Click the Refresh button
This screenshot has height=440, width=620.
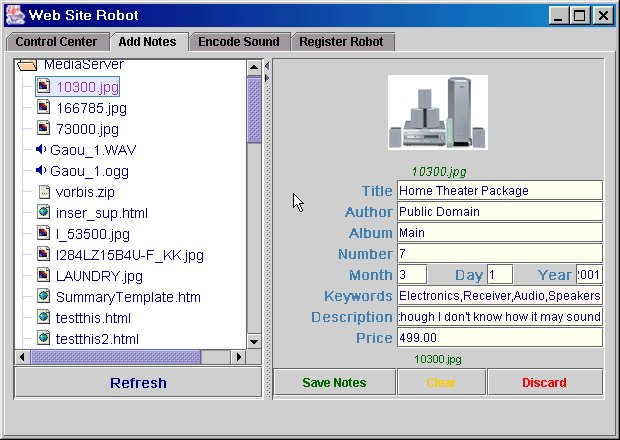point(138,382)
